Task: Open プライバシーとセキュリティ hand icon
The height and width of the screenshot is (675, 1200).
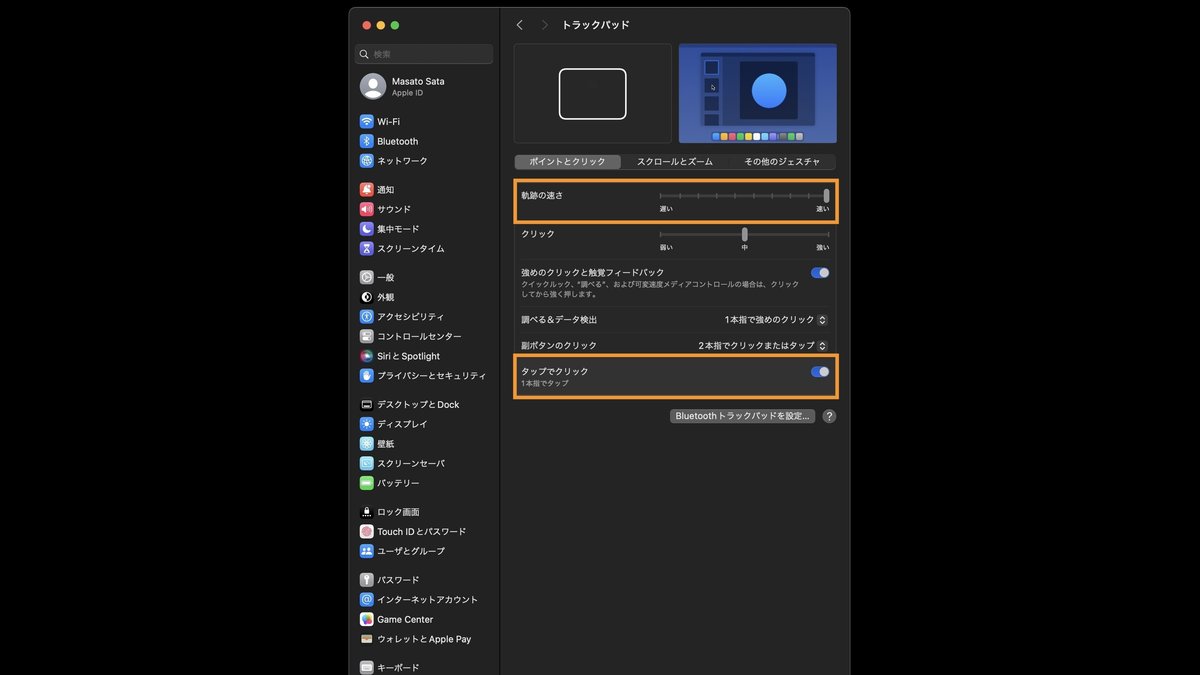Action: point(367,375)
